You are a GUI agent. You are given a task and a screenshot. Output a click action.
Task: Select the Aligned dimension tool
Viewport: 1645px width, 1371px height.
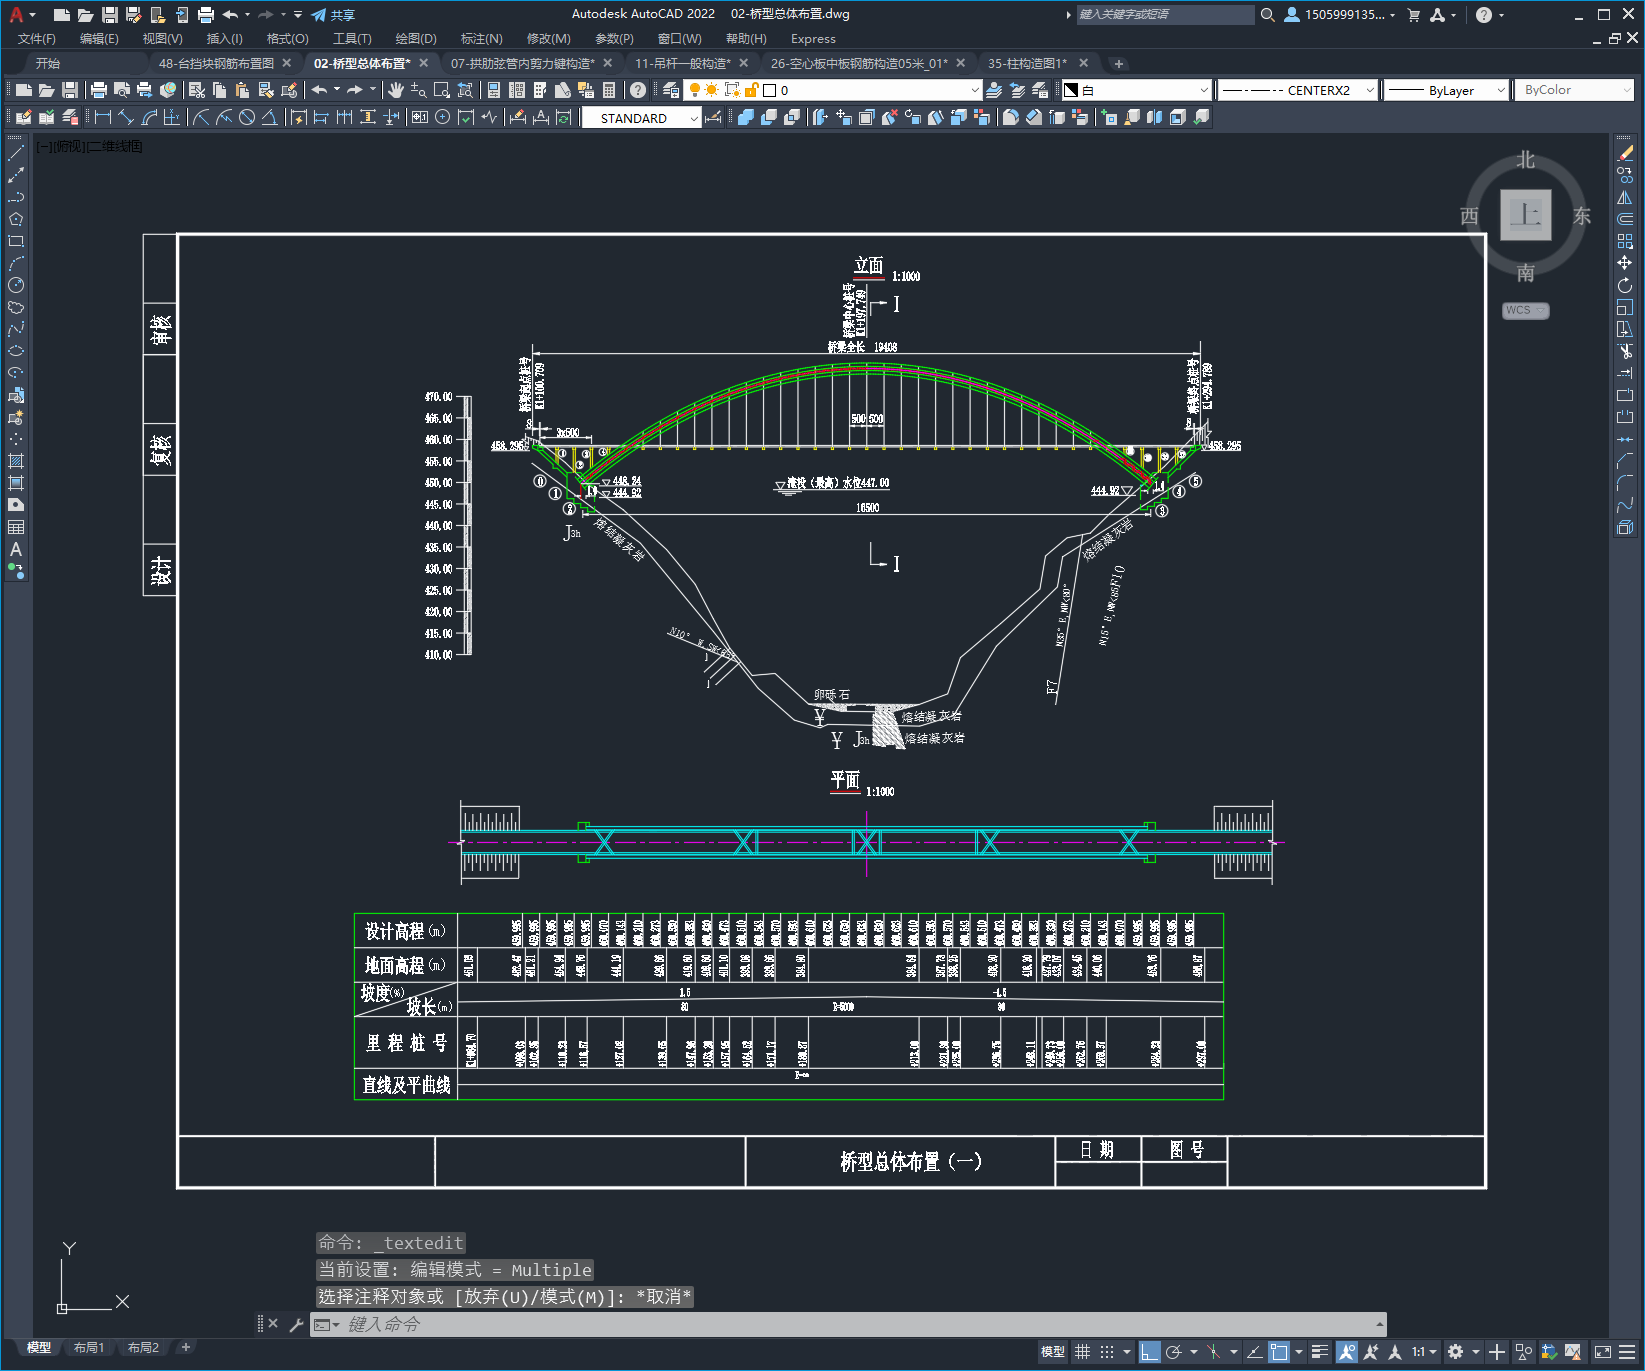click(x=126, y=118)
